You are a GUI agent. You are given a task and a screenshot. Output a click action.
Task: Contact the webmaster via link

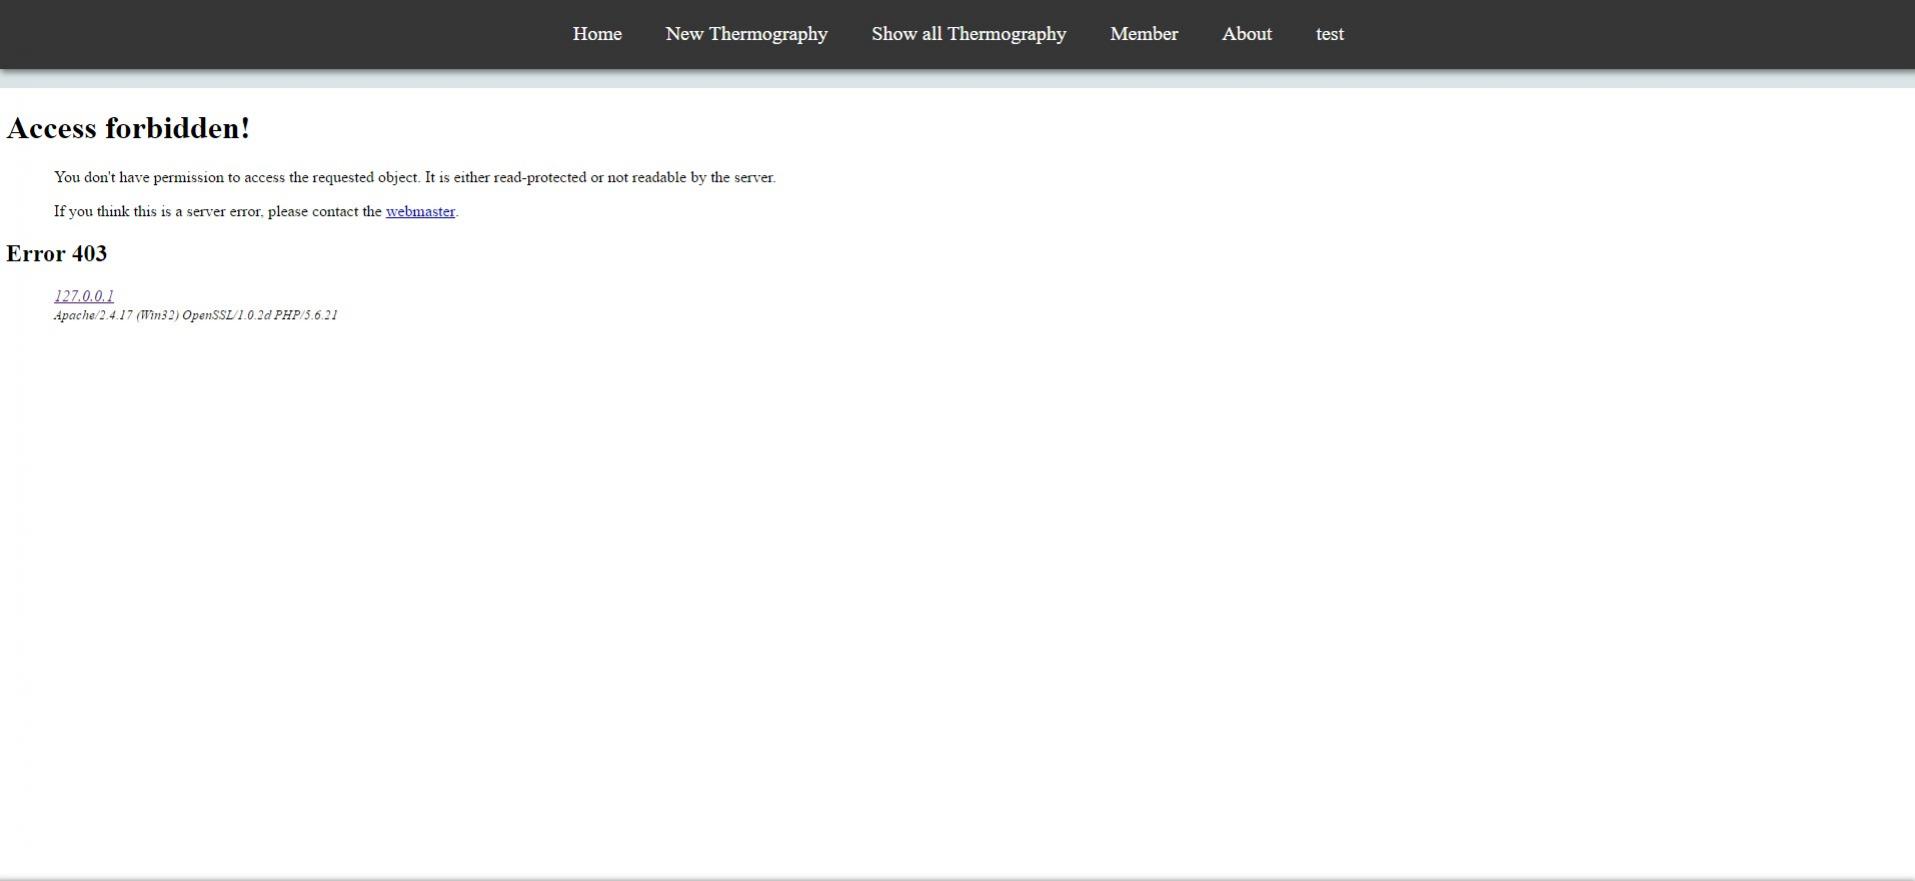[x=420, y=211]
